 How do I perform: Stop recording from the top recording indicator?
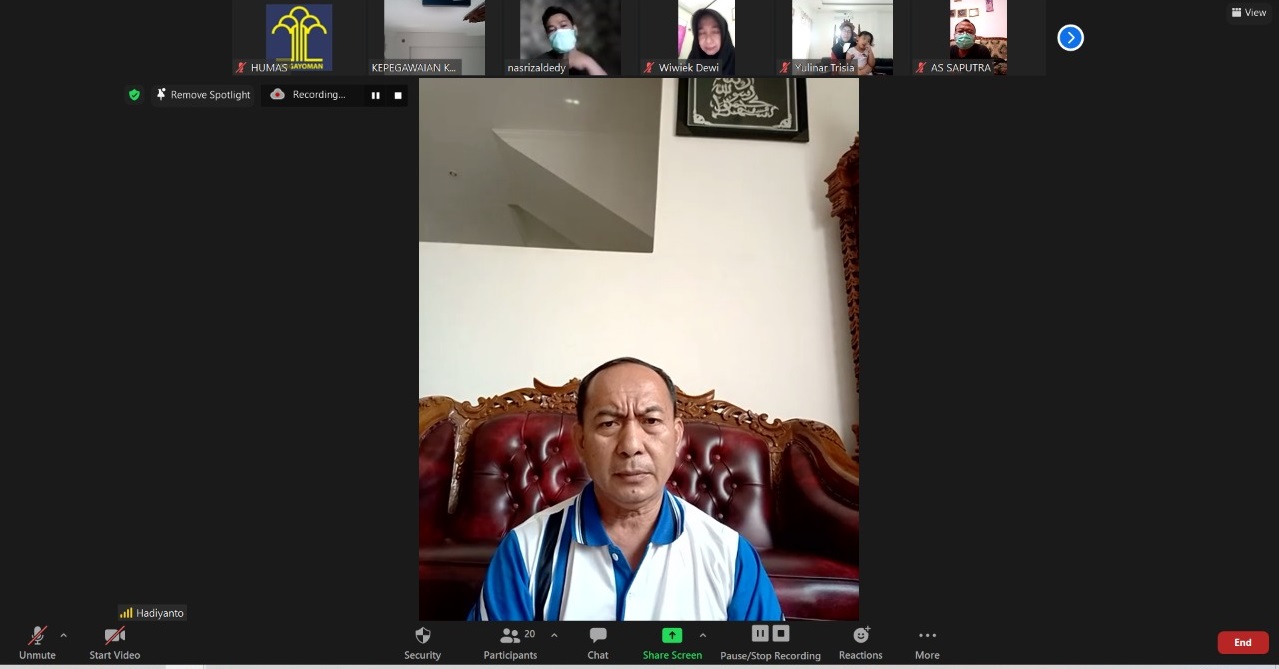[x=398, y=95]
